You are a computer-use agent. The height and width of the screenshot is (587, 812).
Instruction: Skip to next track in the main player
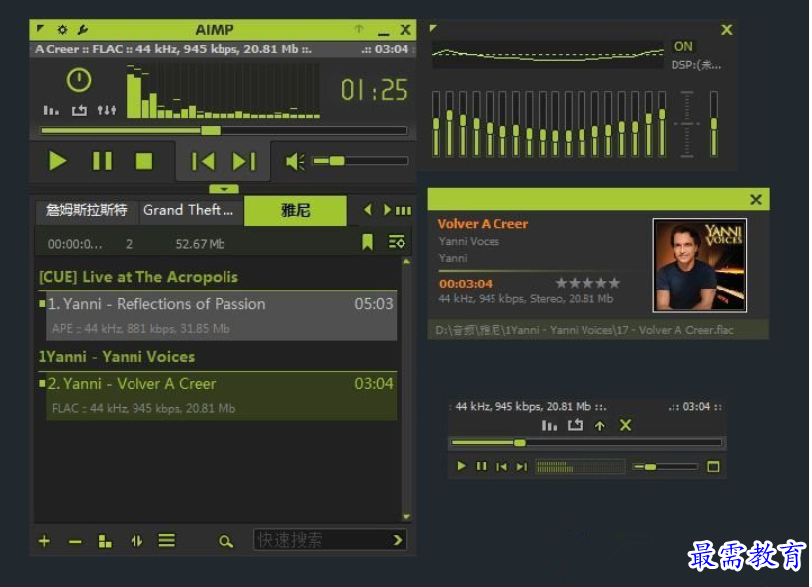click(x=244, y=162)
